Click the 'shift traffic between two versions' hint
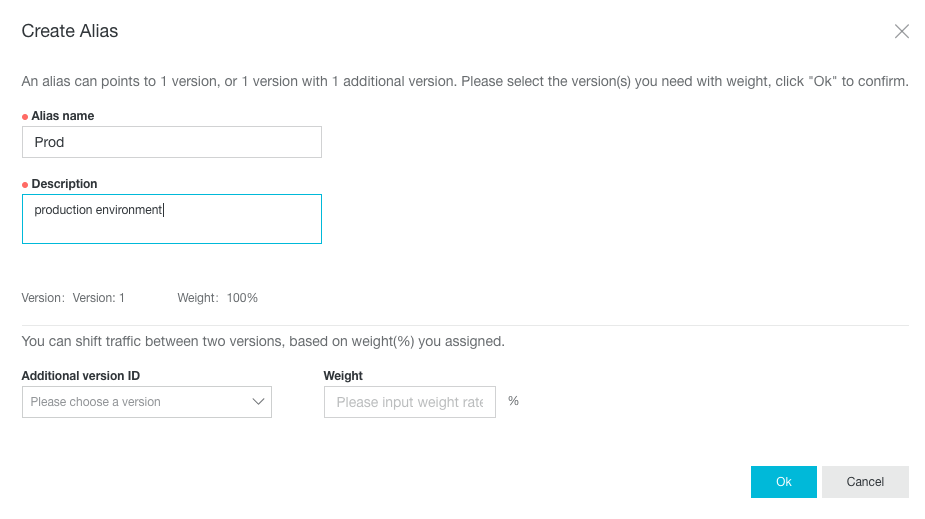Viewport: 925px width, 519px height. coord(263,341)
